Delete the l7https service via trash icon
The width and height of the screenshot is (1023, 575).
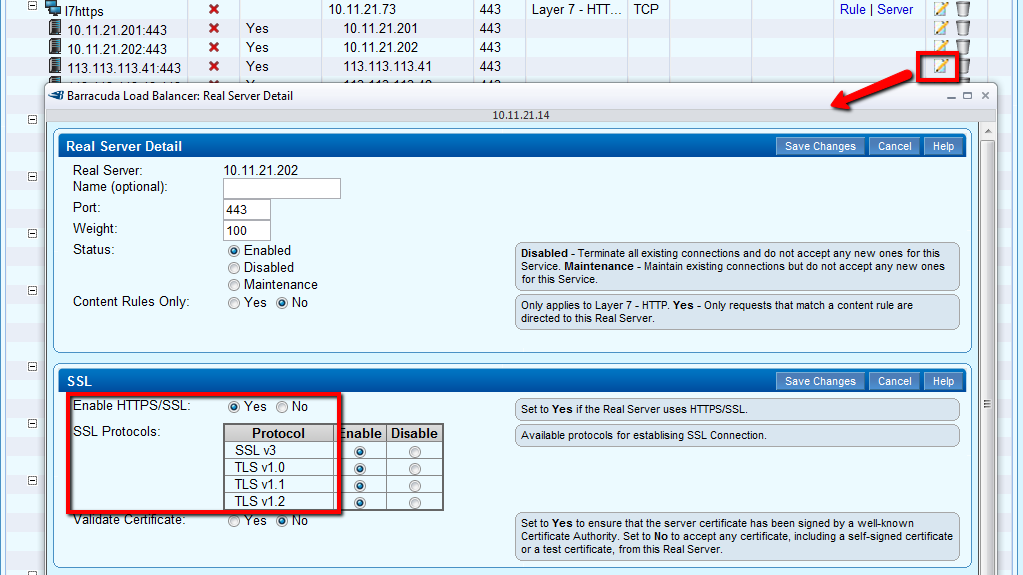click(x=962, y=9)
